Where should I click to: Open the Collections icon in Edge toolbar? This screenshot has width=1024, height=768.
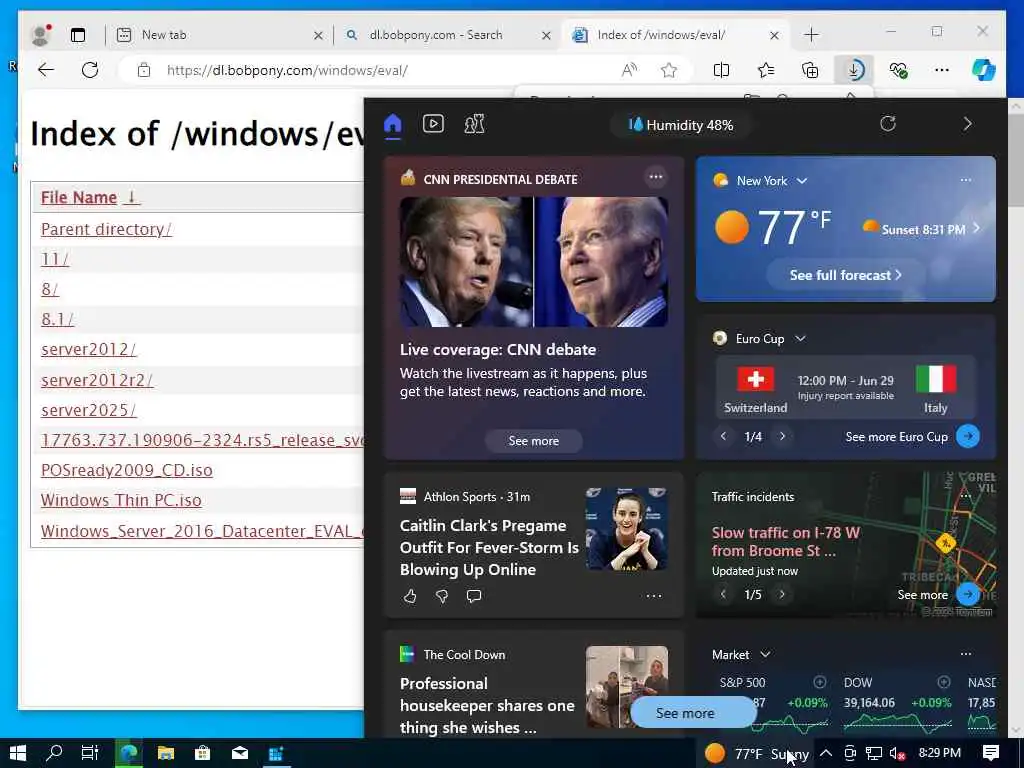click(x=810, y=70)
